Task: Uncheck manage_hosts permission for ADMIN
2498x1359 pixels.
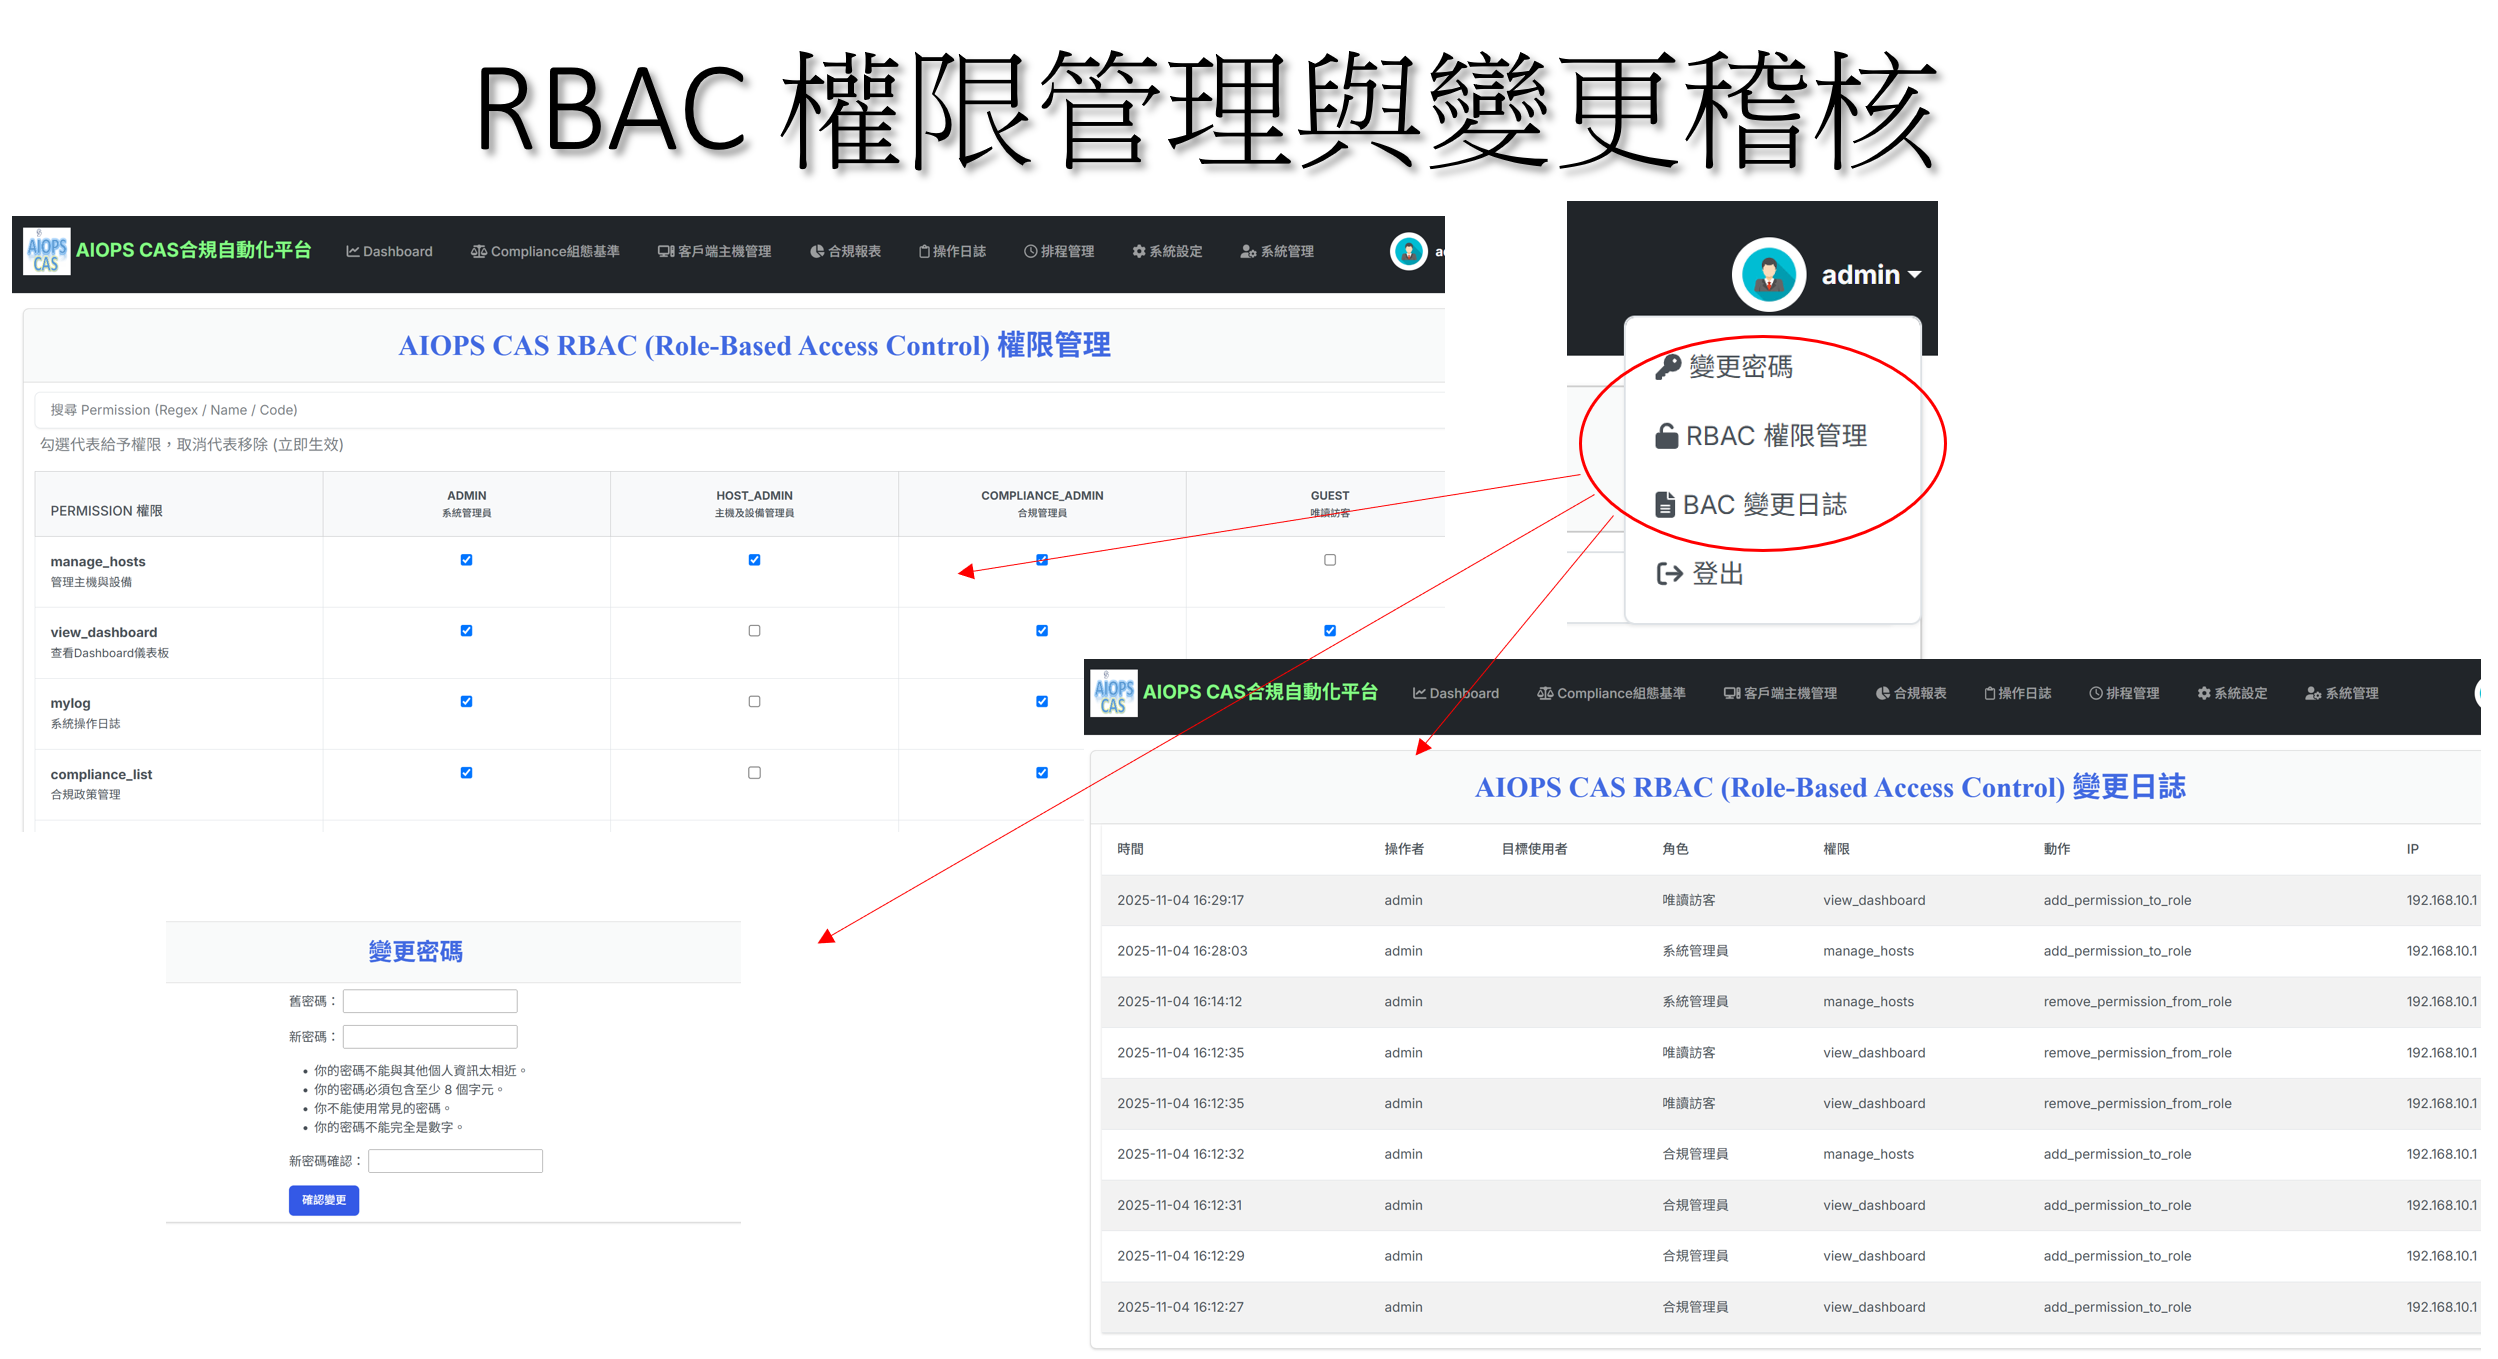Action: click(x=466, y=560)
